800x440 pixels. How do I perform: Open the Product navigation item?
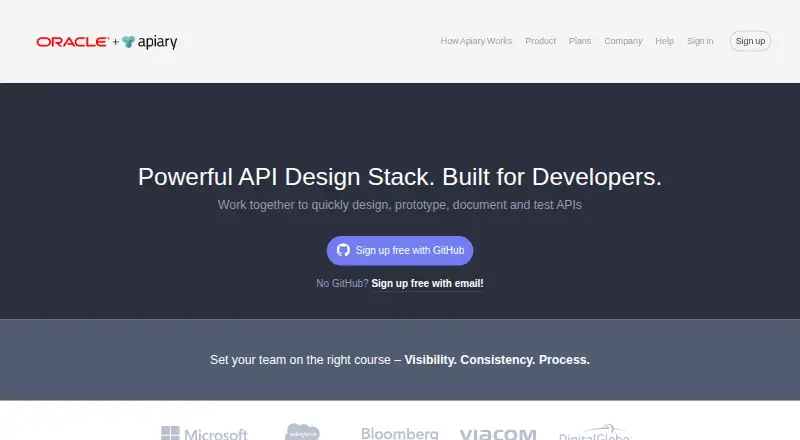(540, 41)
